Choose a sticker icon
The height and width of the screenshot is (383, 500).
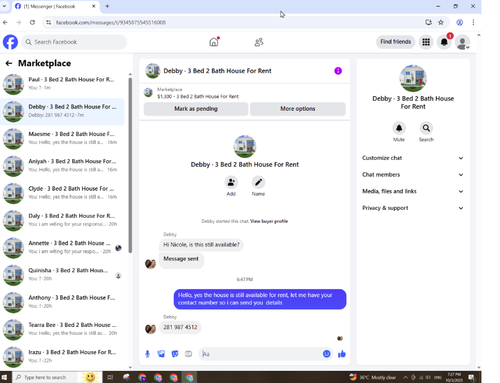point(175,354)
